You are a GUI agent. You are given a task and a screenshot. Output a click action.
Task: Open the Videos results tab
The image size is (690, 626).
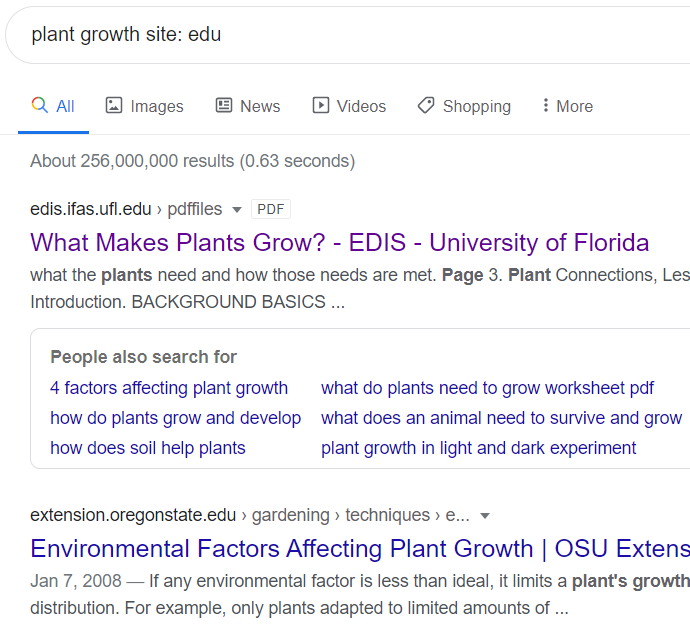click(349, 106)
